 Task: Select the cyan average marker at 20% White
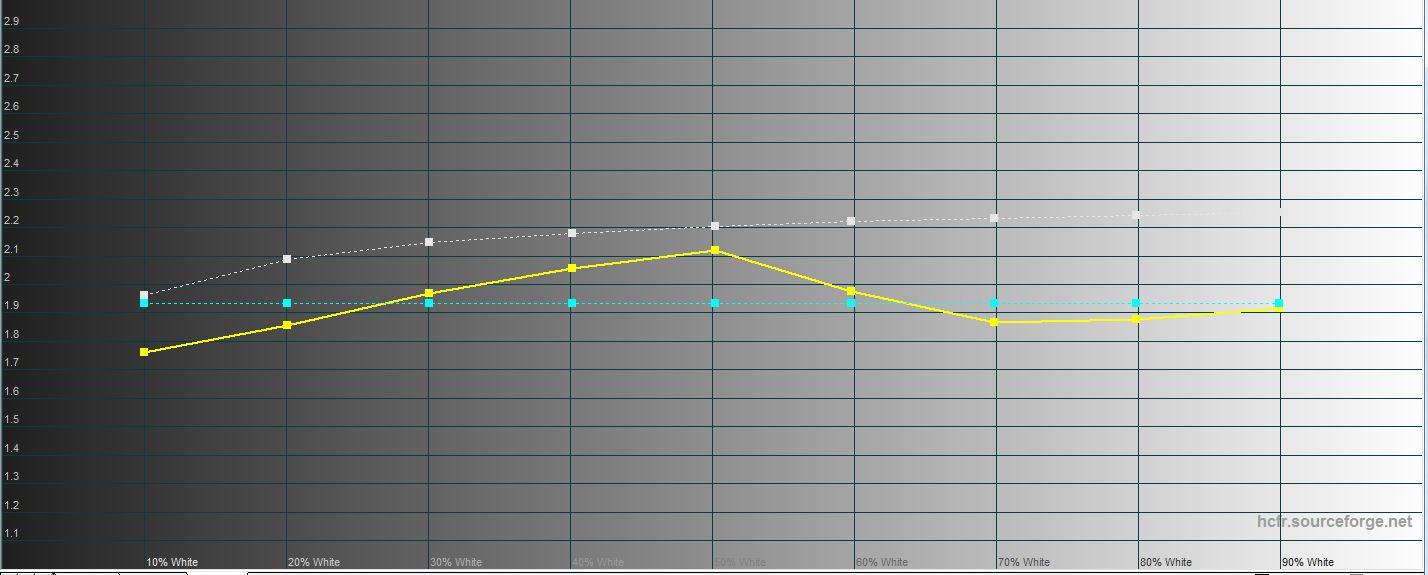(287, 303)
